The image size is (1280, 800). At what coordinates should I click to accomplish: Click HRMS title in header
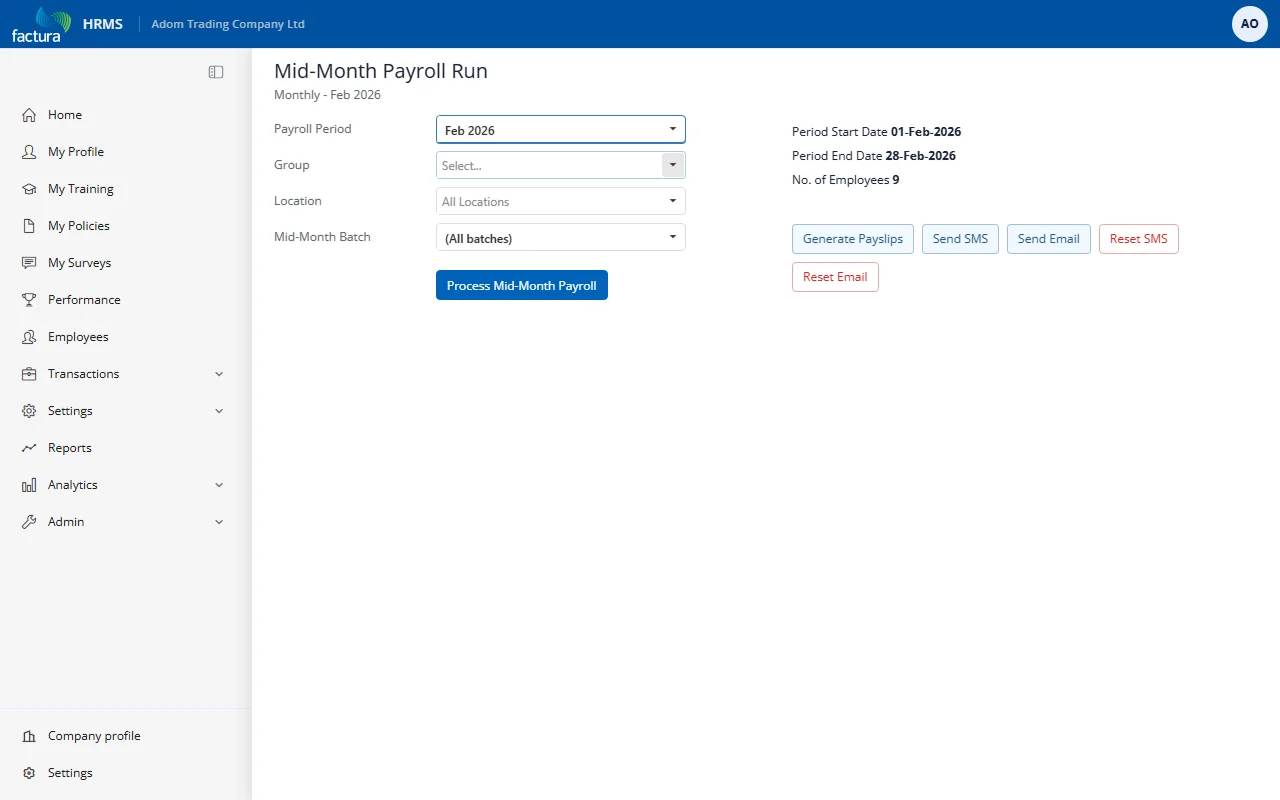click(103, 24)
